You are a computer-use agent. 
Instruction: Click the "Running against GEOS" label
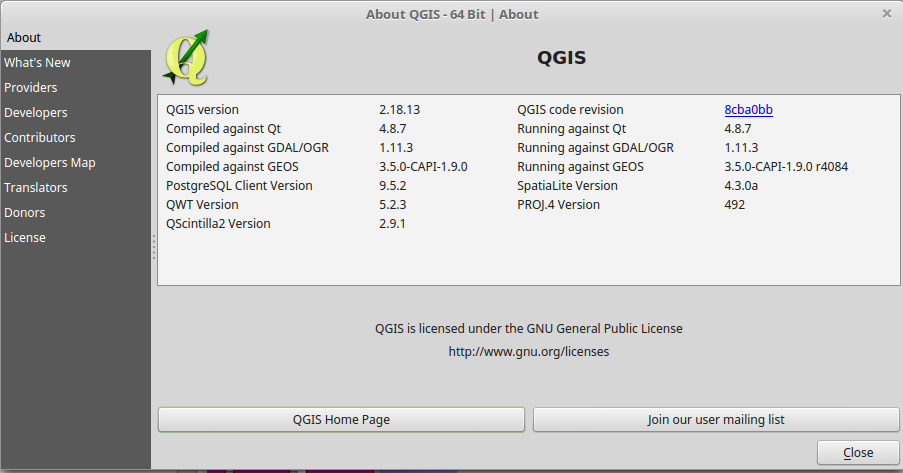coord(580,167)
